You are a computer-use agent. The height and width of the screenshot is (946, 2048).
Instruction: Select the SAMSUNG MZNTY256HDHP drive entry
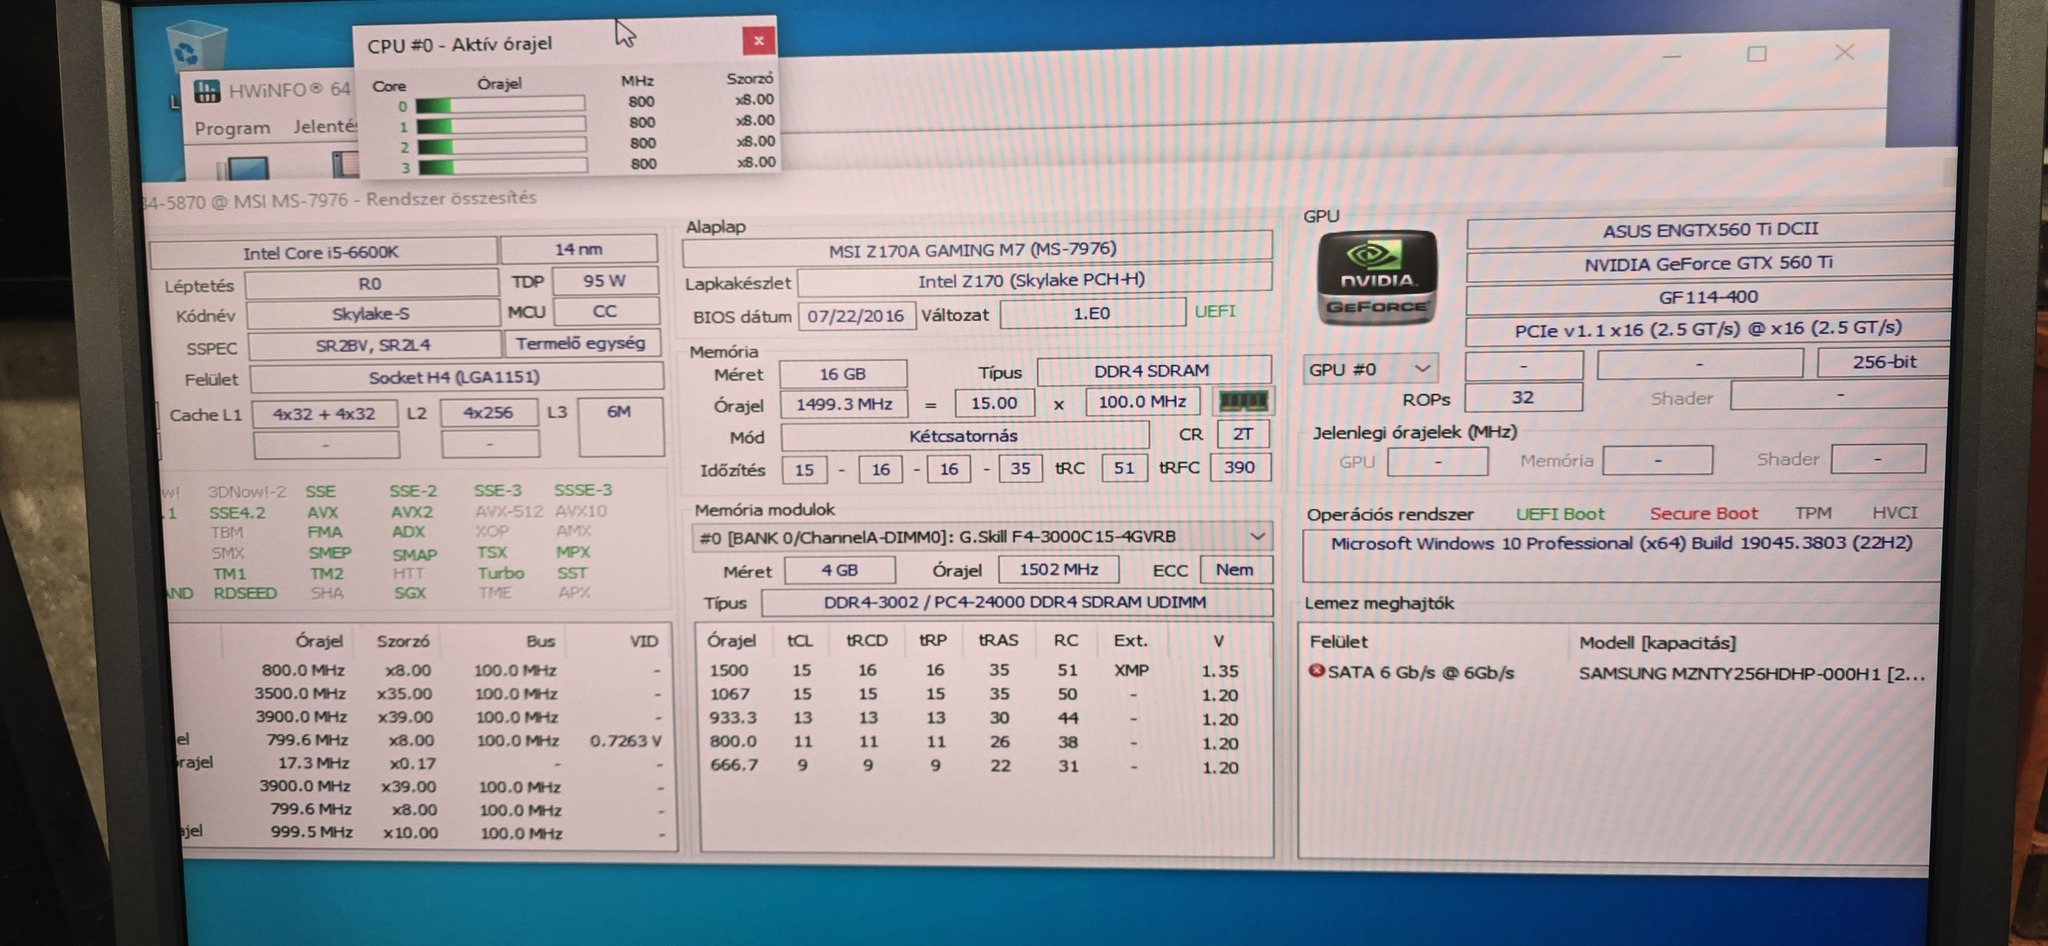[x=1752, y=673]
